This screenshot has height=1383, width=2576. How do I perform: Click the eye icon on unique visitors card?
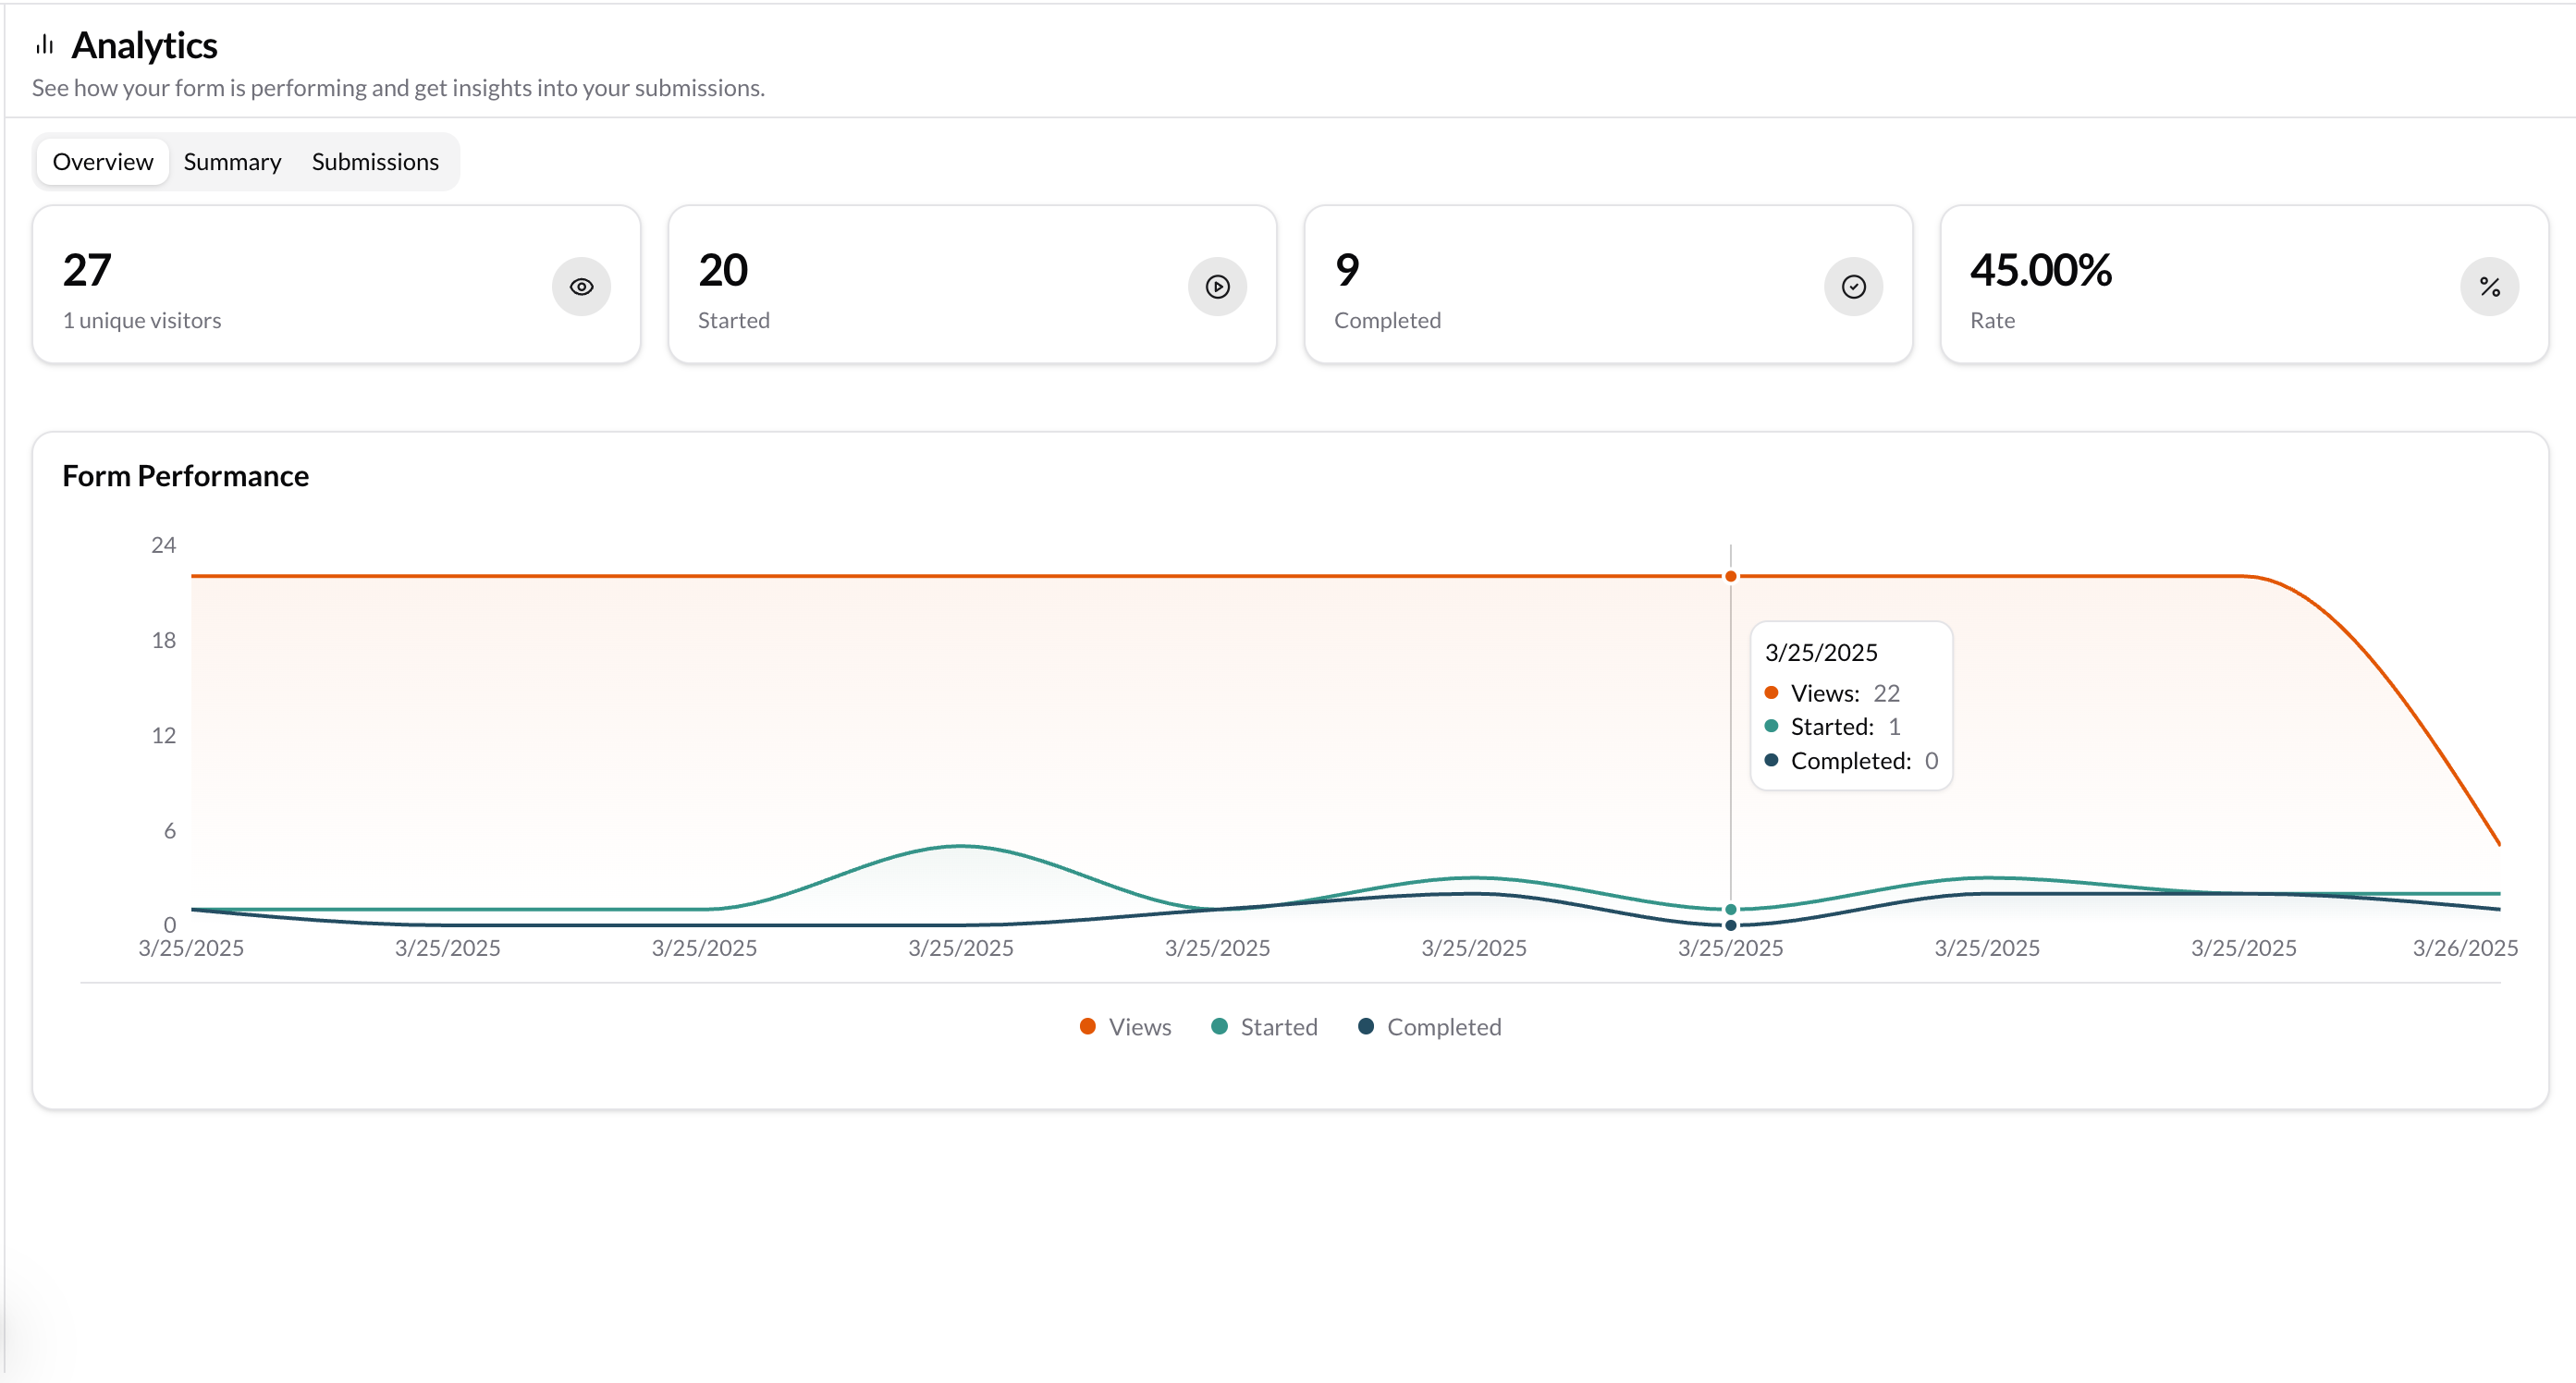pos(581,286)
